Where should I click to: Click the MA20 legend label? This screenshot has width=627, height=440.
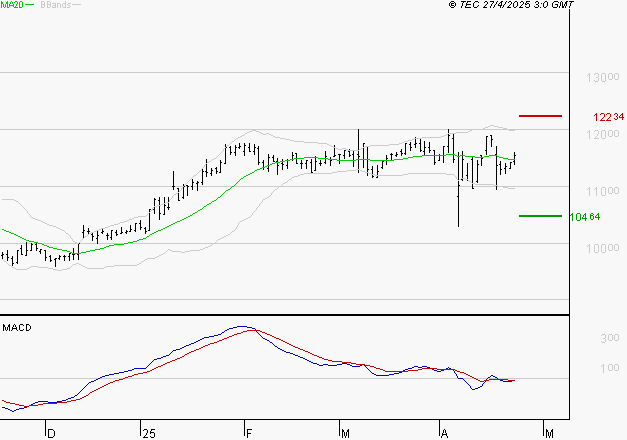coord(12,6)
